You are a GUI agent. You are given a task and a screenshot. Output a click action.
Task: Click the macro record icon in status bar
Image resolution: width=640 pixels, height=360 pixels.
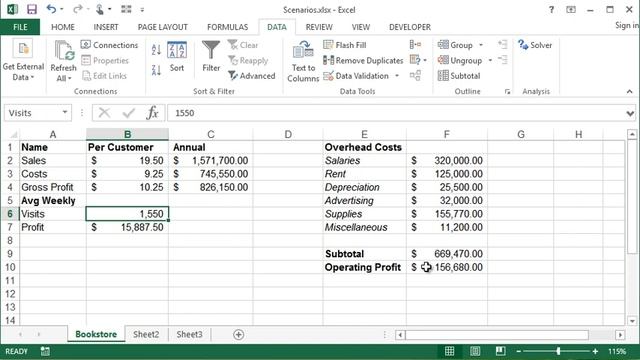[x=45, y=351]
